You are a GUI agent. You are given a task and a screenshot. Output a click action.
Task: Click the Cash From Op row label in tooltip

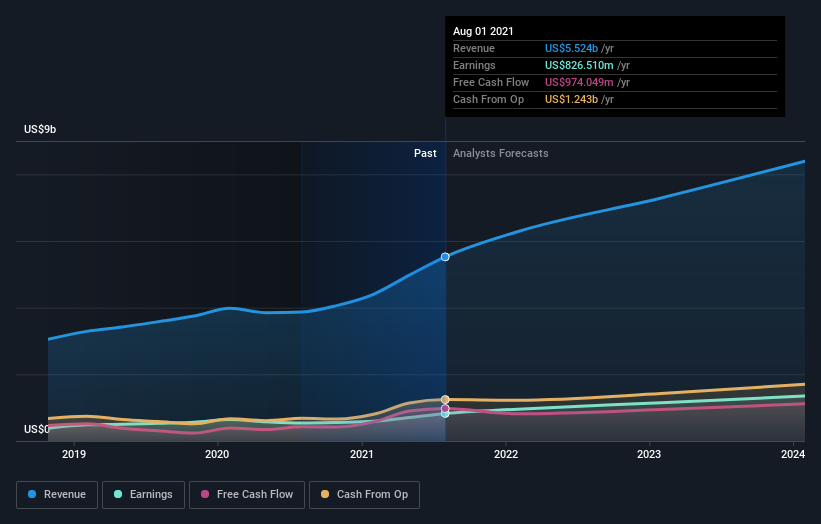489,99
